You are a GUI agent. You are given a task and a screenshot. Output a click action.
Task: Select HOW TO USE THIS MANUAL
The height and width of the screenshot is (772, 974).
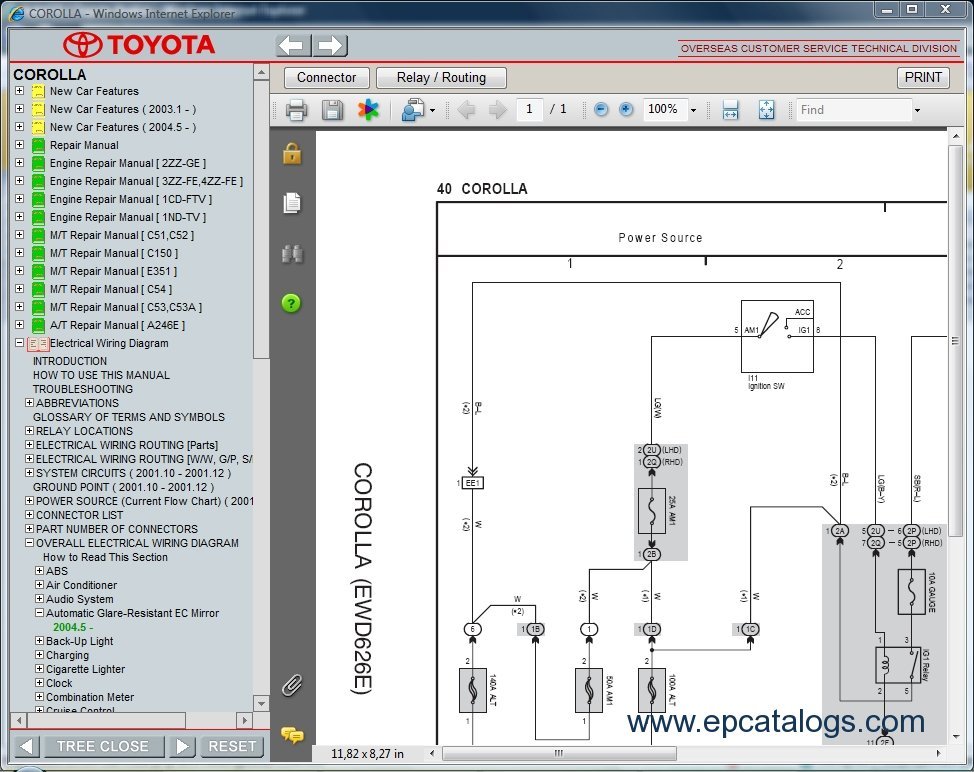point(101,375)
